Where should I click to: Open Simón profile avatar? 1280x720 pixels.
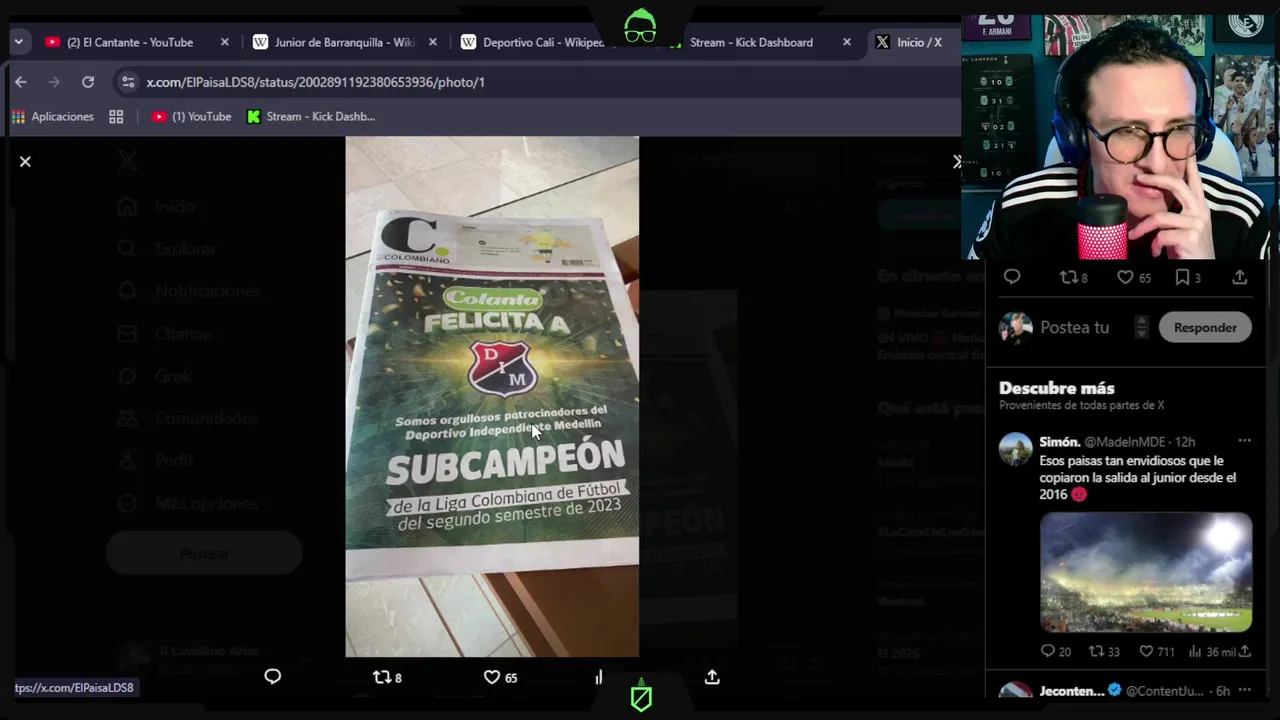click(1015, 449)
